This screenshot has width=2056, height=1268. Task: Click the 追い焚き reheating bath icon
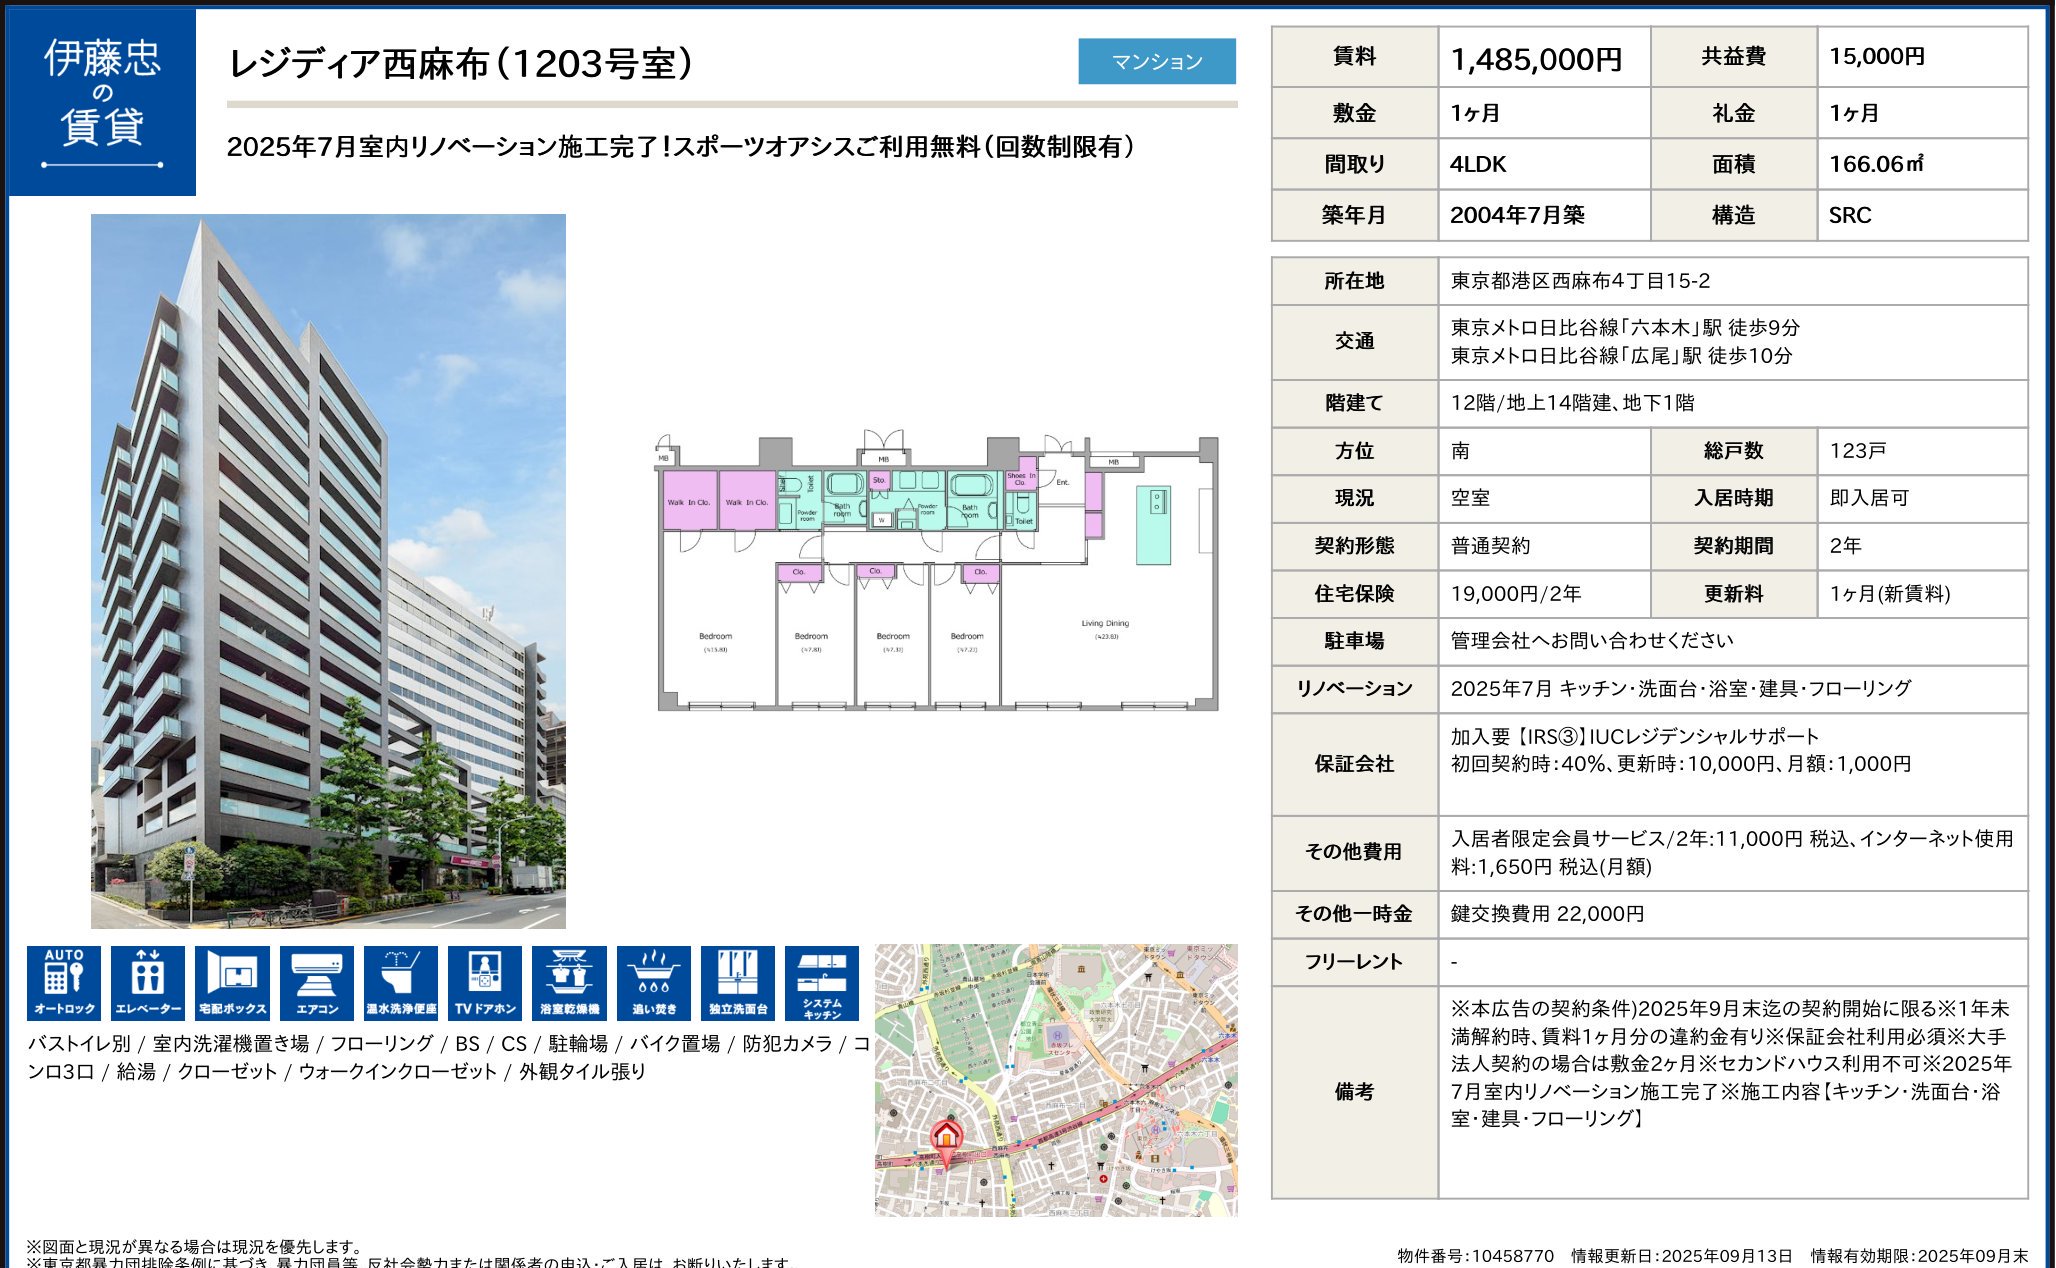click(654, 982)
